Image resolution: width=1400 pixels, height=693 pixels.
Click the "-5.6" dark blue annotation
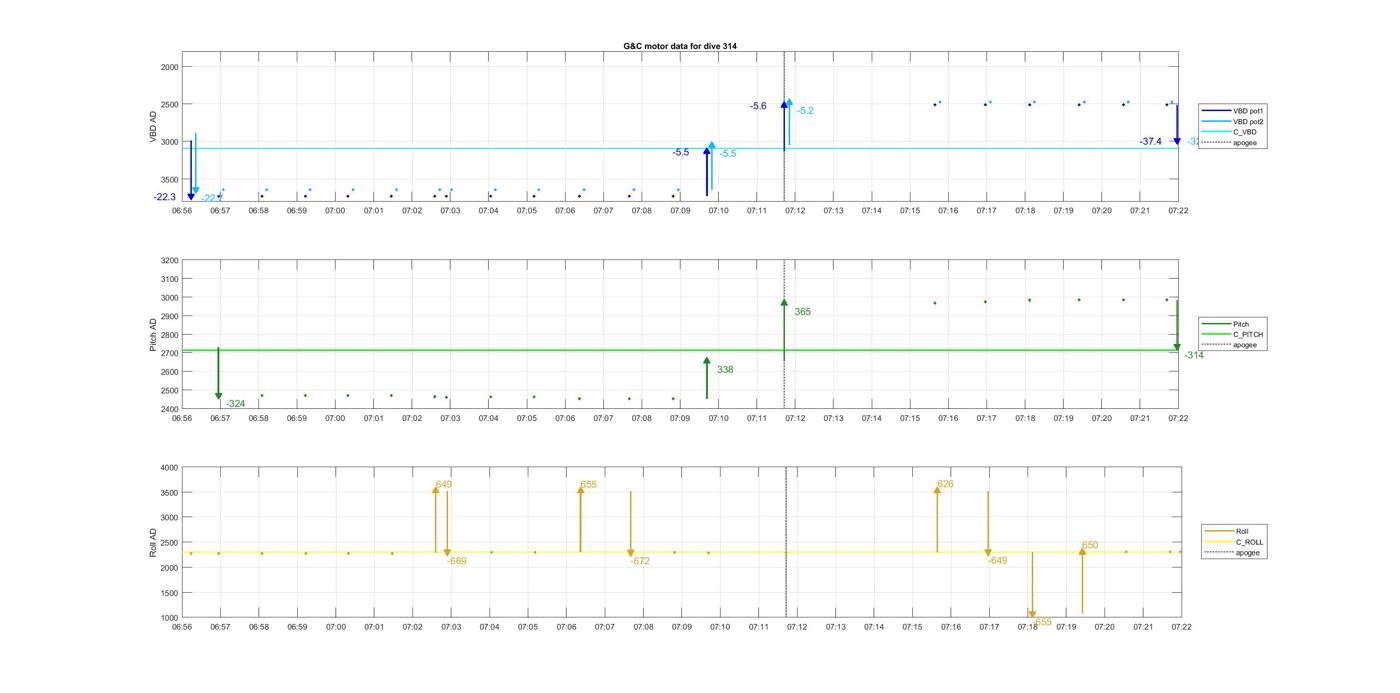(x=758, y=106)
